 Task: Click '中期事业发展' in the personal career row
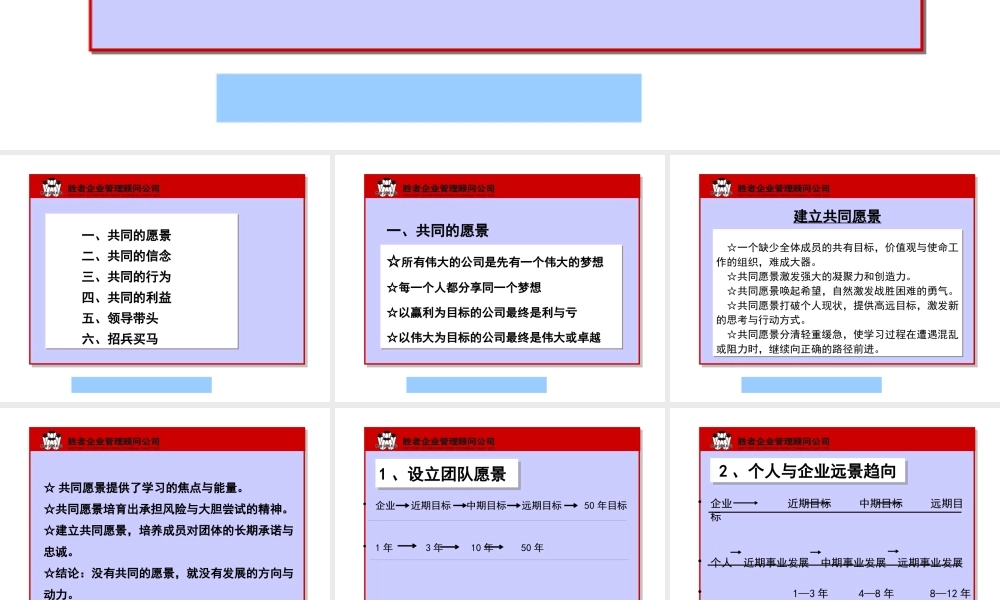853,562
